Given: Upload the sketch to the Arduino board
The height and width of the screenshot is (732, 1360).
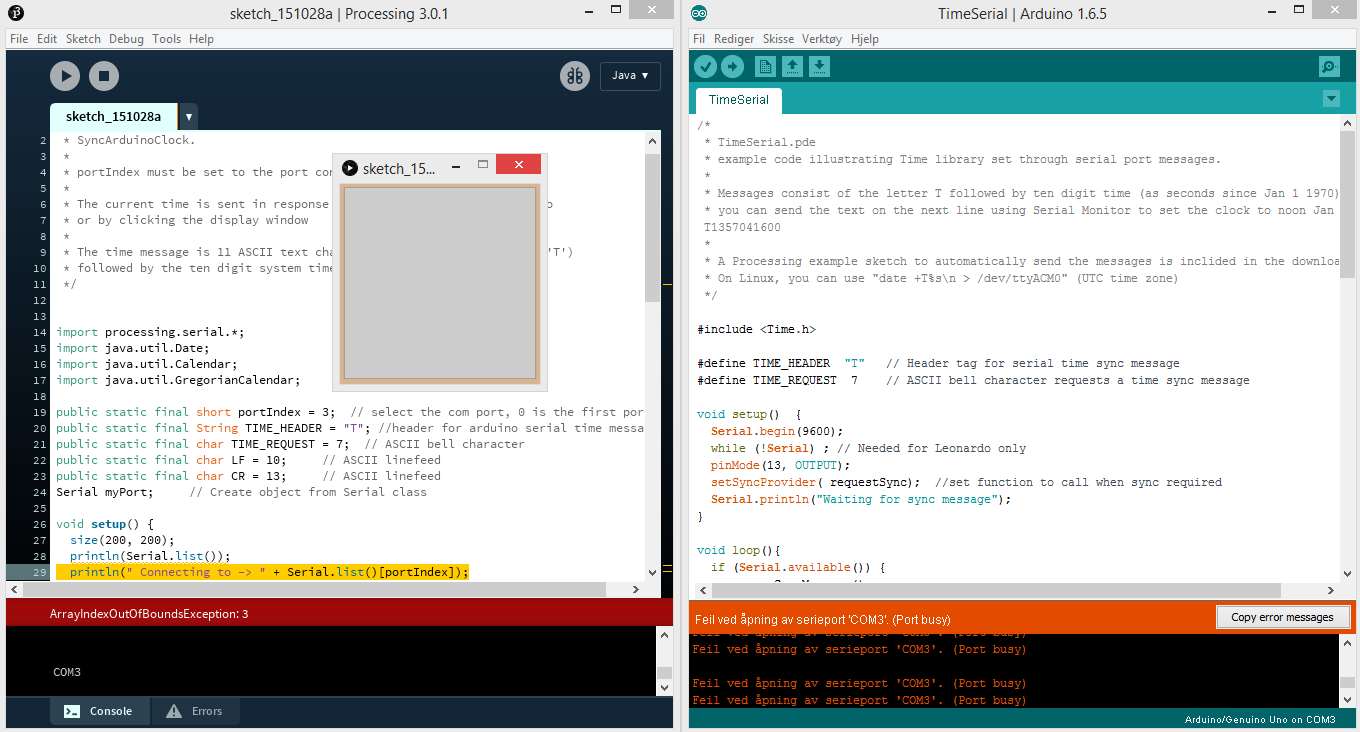Looking at the screenshot, I should click(x=733, y=67).
